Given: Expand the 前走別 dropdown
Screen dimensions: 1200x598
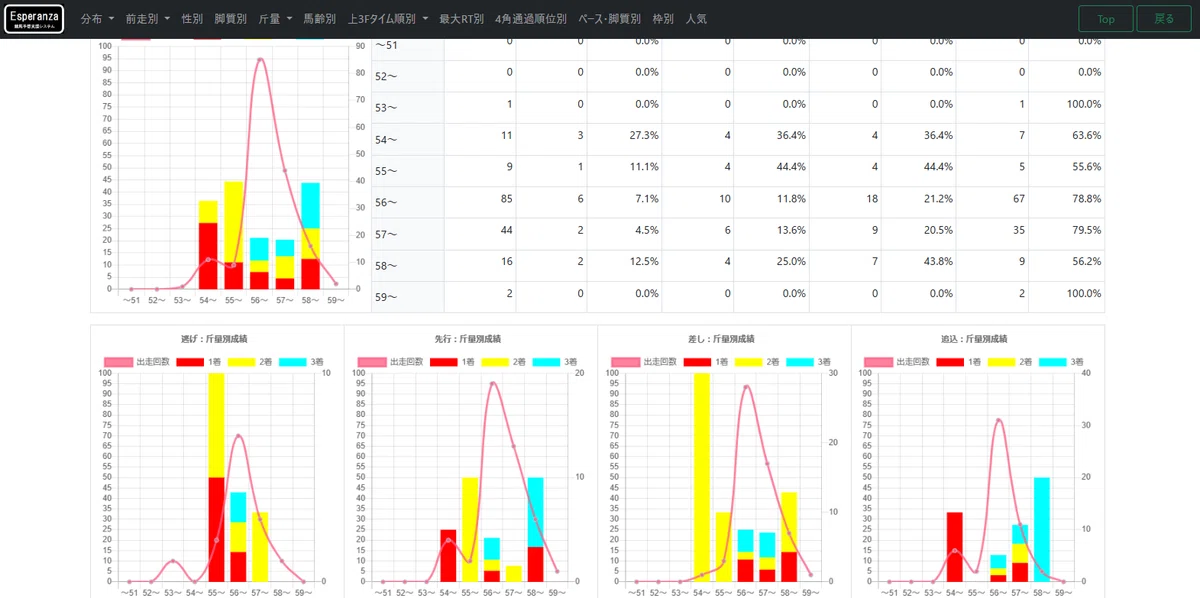Looking at the screenshot, I should coord(148,19).
